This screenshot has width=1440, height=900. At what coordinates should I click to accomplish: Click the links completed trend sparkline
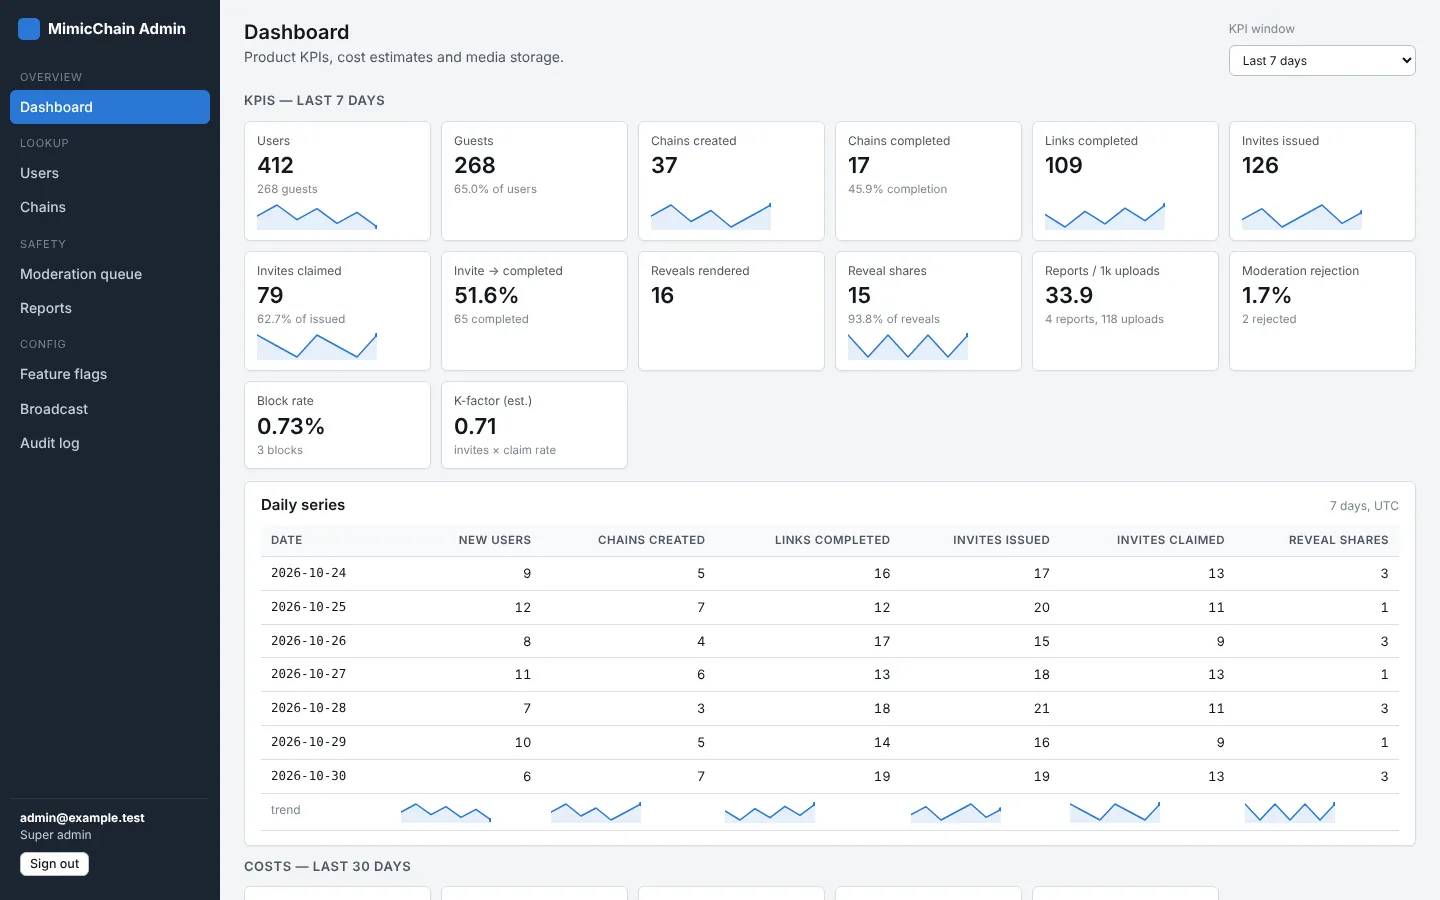[x=770, y=812]
